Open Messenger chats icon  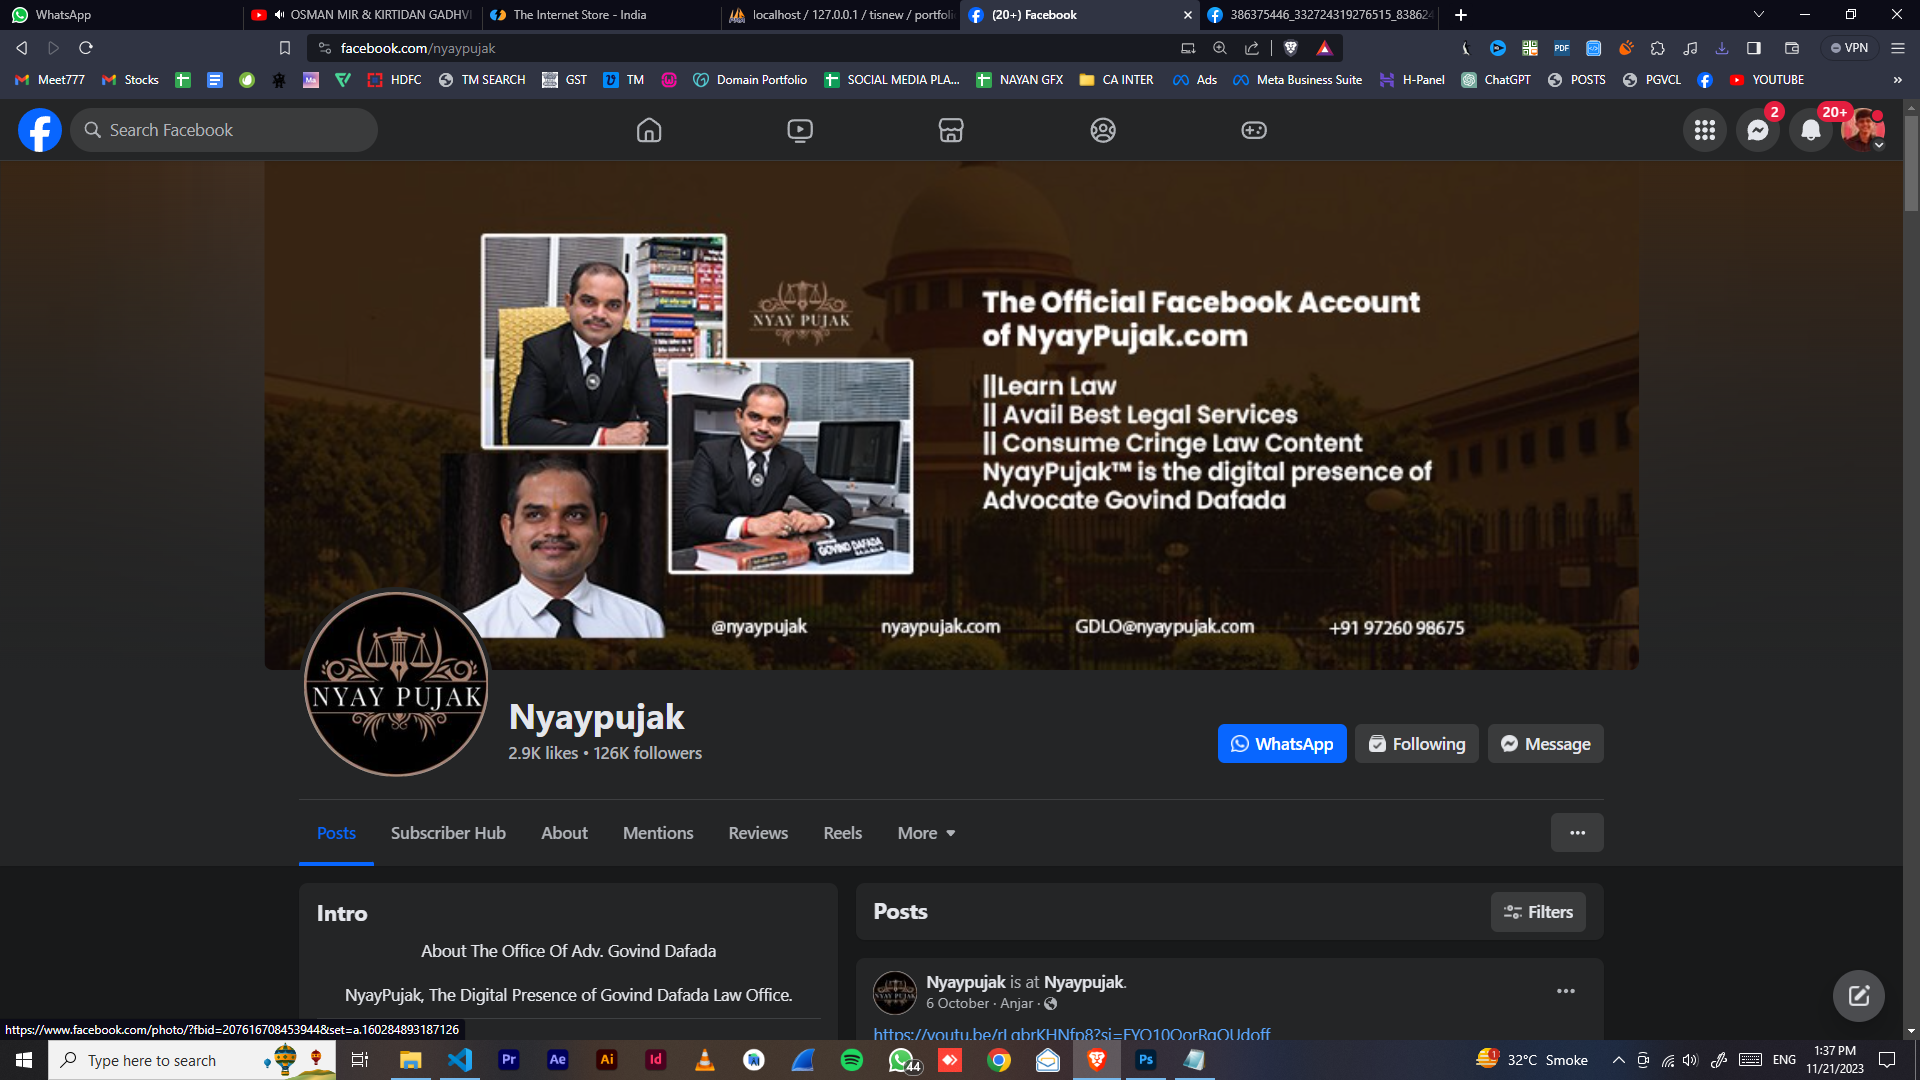click(x=1758, y=130)
